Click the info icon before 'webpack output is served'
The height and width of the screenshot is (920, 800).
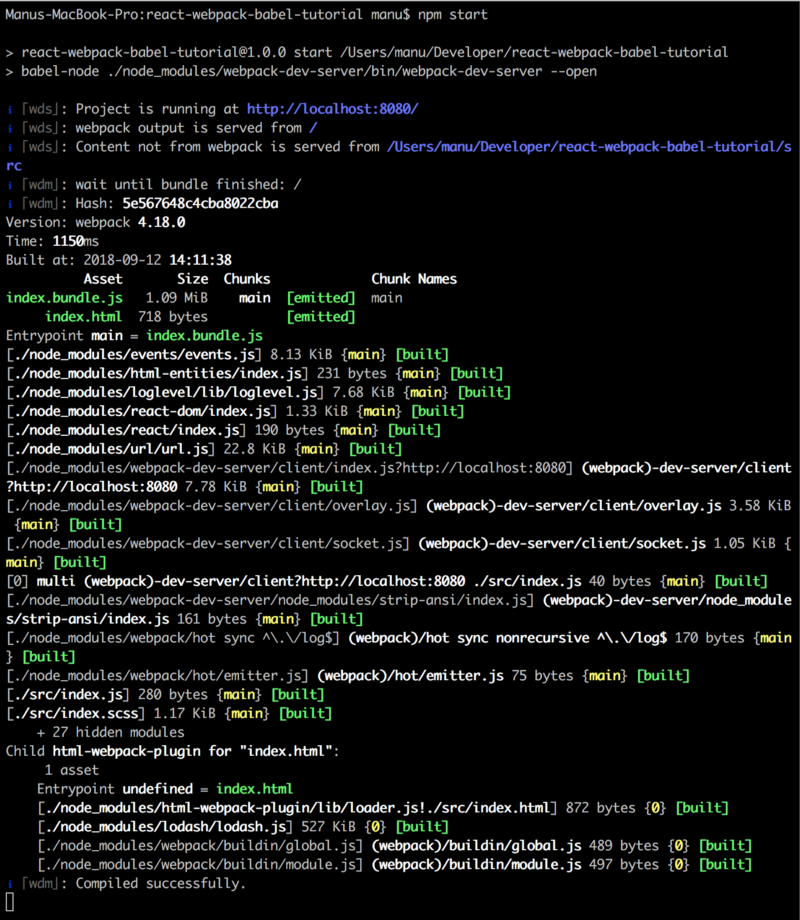click(10, 128)
